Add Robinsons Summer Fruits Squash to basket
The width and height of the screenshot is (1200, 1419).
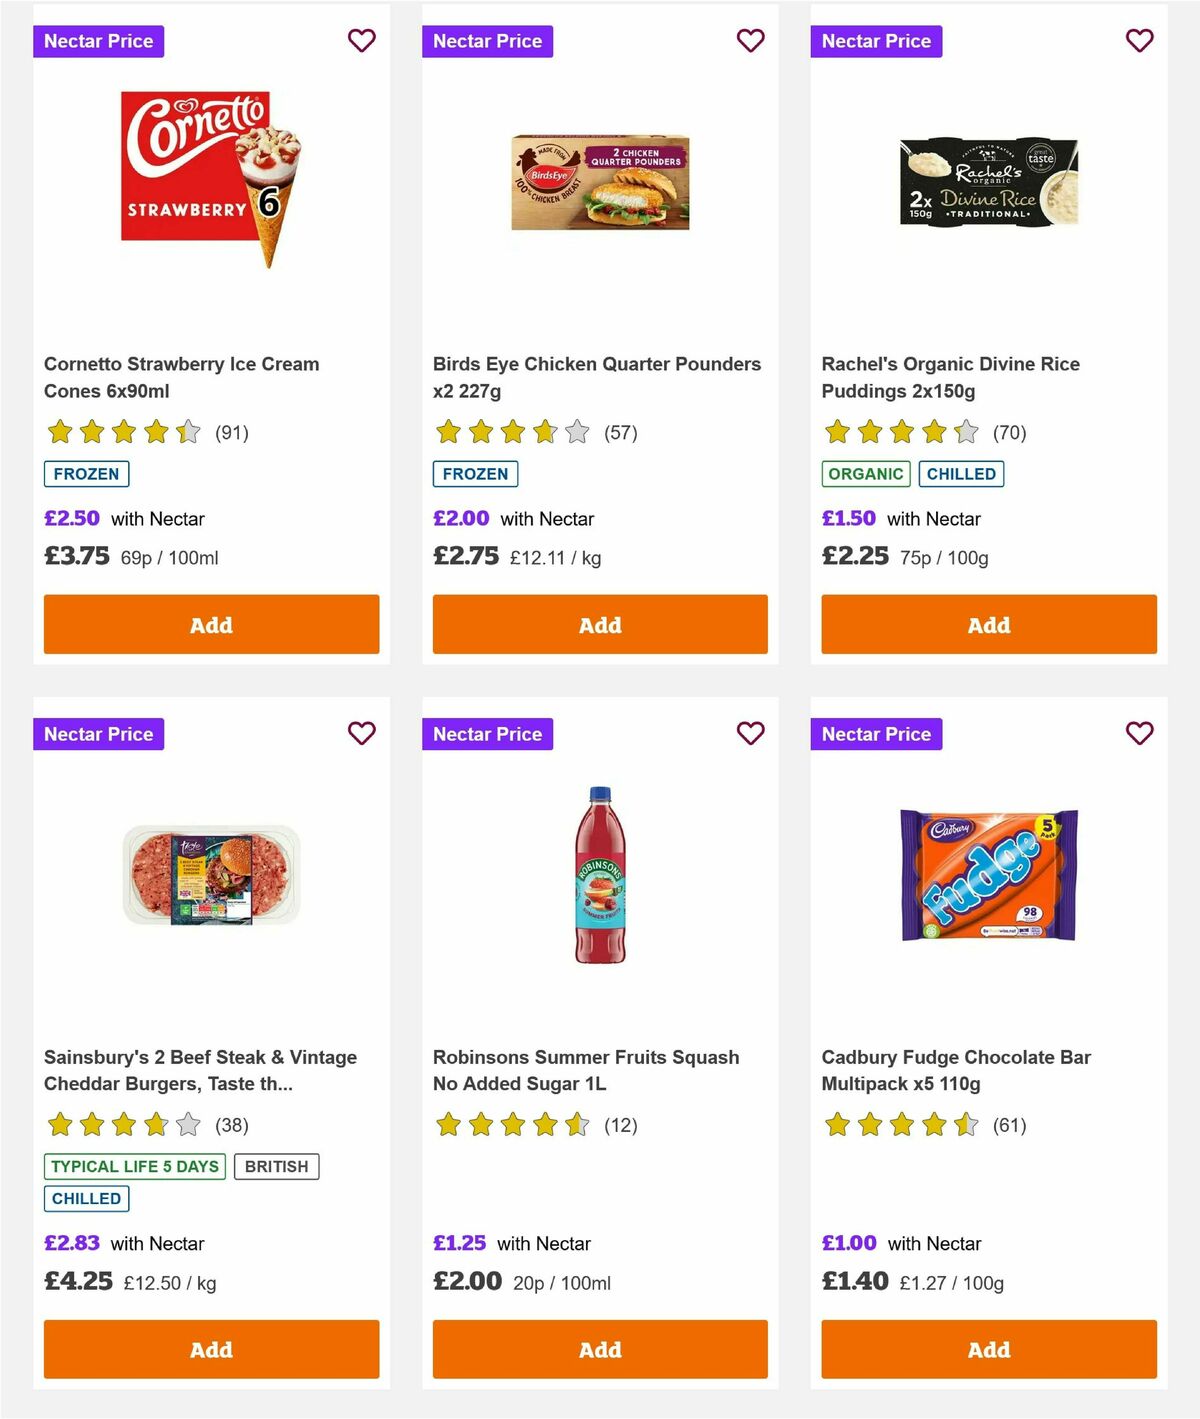pyautogui.click(x=600, y=1349)
